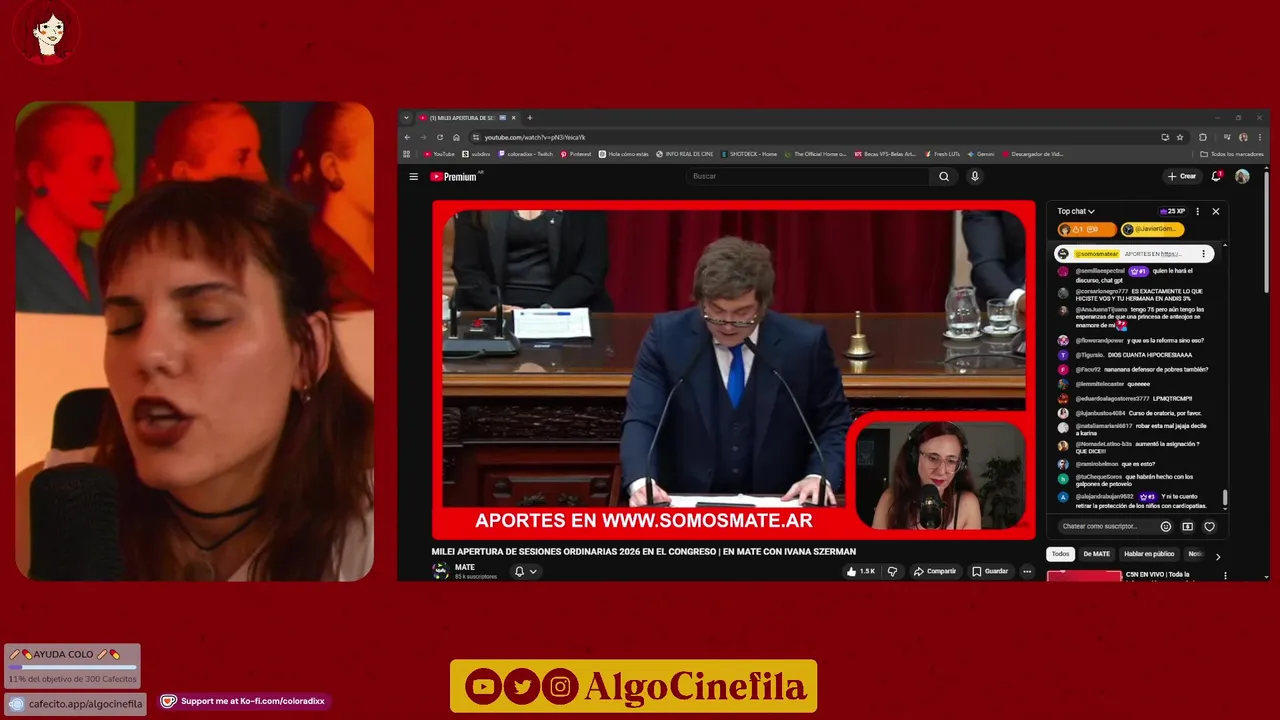This screenshot has width=1280, height=720.
Task: Click the Crear button on YouTube
Action: (x=1182, y=176)
